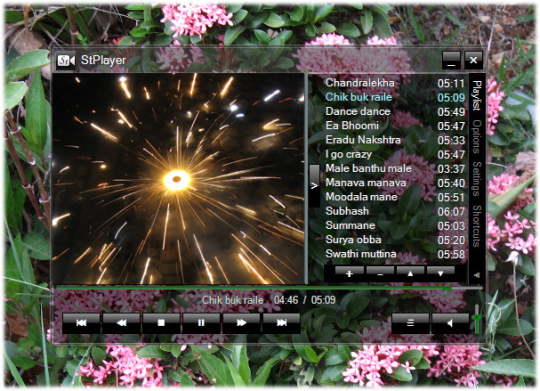The width and height of the screenshot is (540, 391).
Task: Switch to the Shortcuts tab
Action: [477, 226]
